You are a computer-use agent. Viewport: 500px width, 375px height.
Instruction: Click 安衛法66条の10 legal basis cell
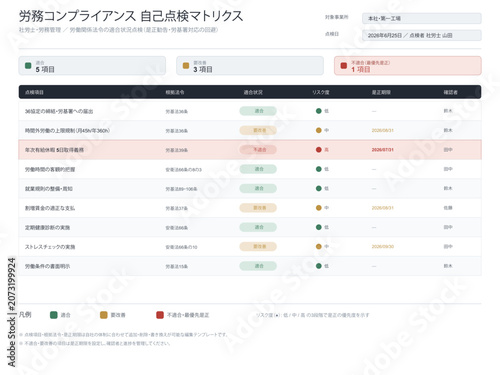(181, 247)
